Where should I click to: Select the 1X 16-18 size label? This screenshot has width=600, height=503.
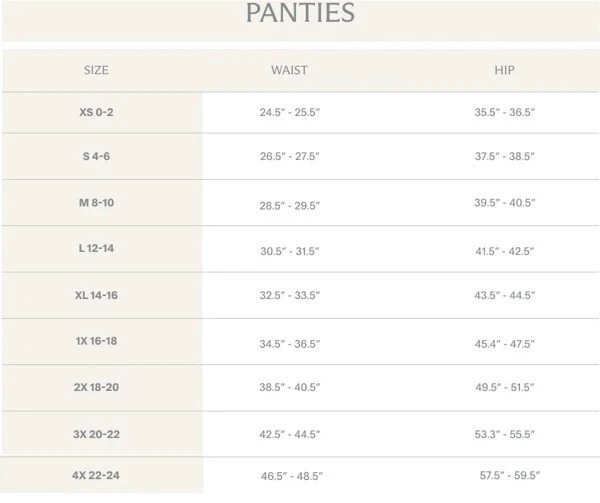(96, 341)
